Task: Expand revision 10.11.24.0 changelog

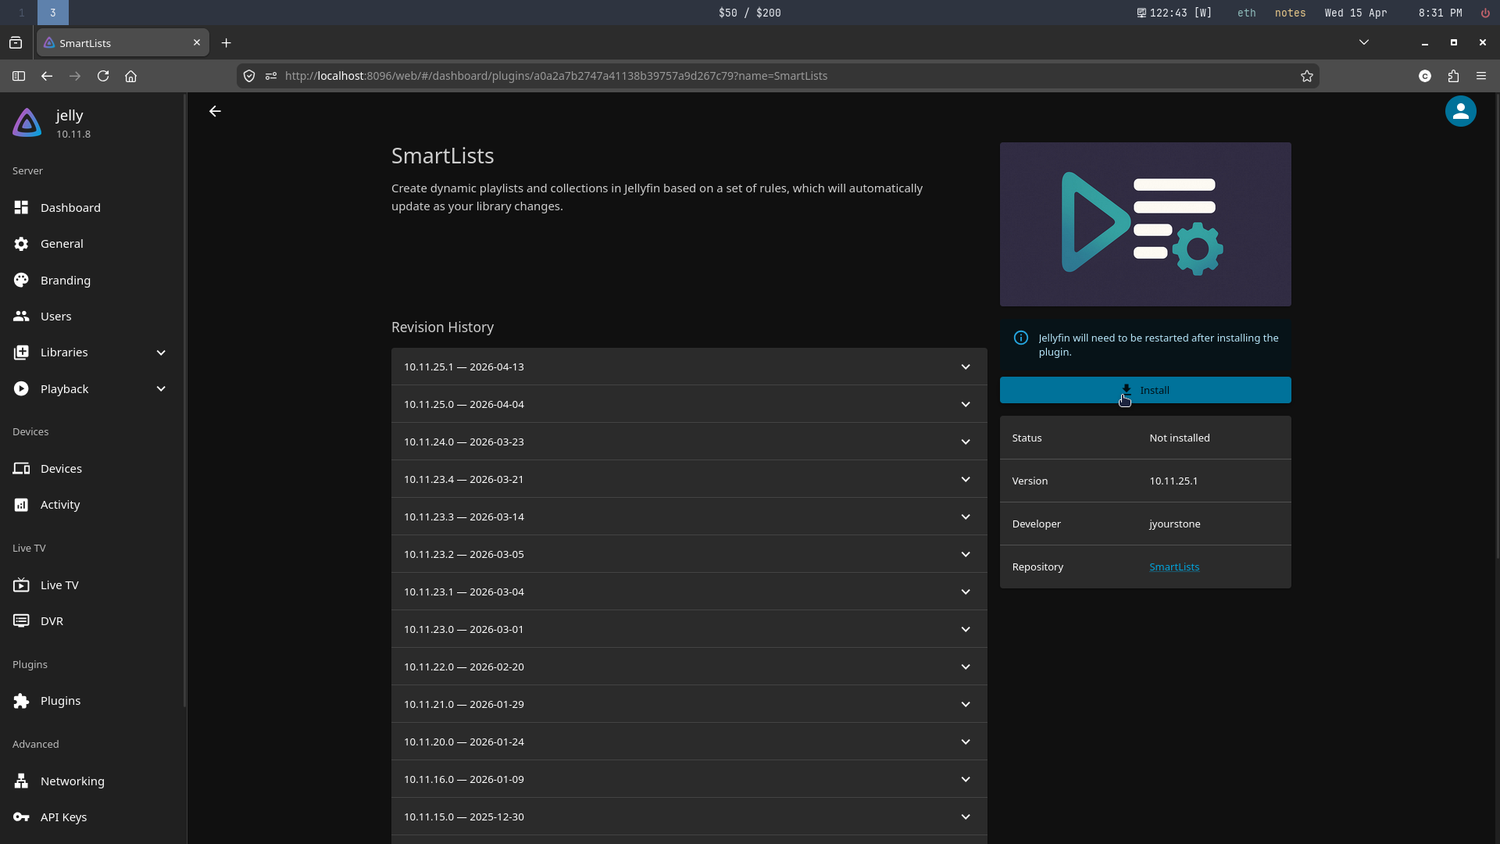Action: [x=689, y=442]
